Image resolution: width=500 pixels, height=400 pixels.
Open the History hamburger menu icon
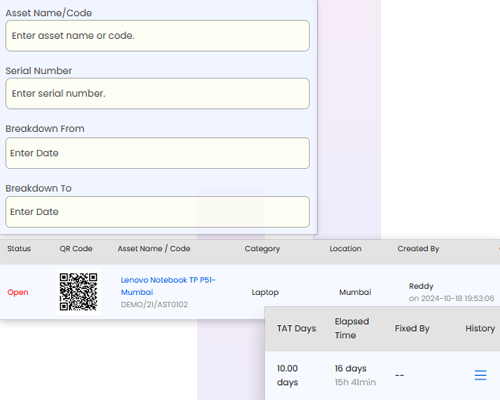click(480, 375)
